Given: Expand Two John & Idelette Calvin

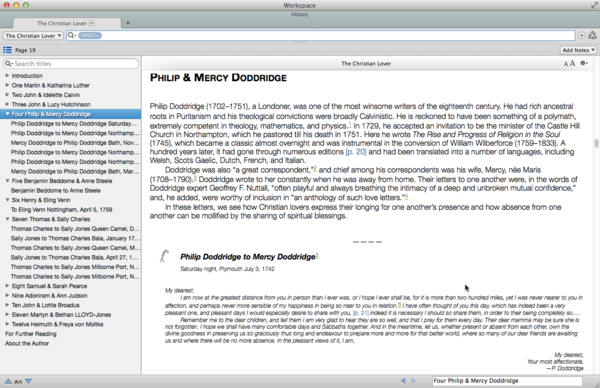Looking at the screenshot, I should coord(7,95).
